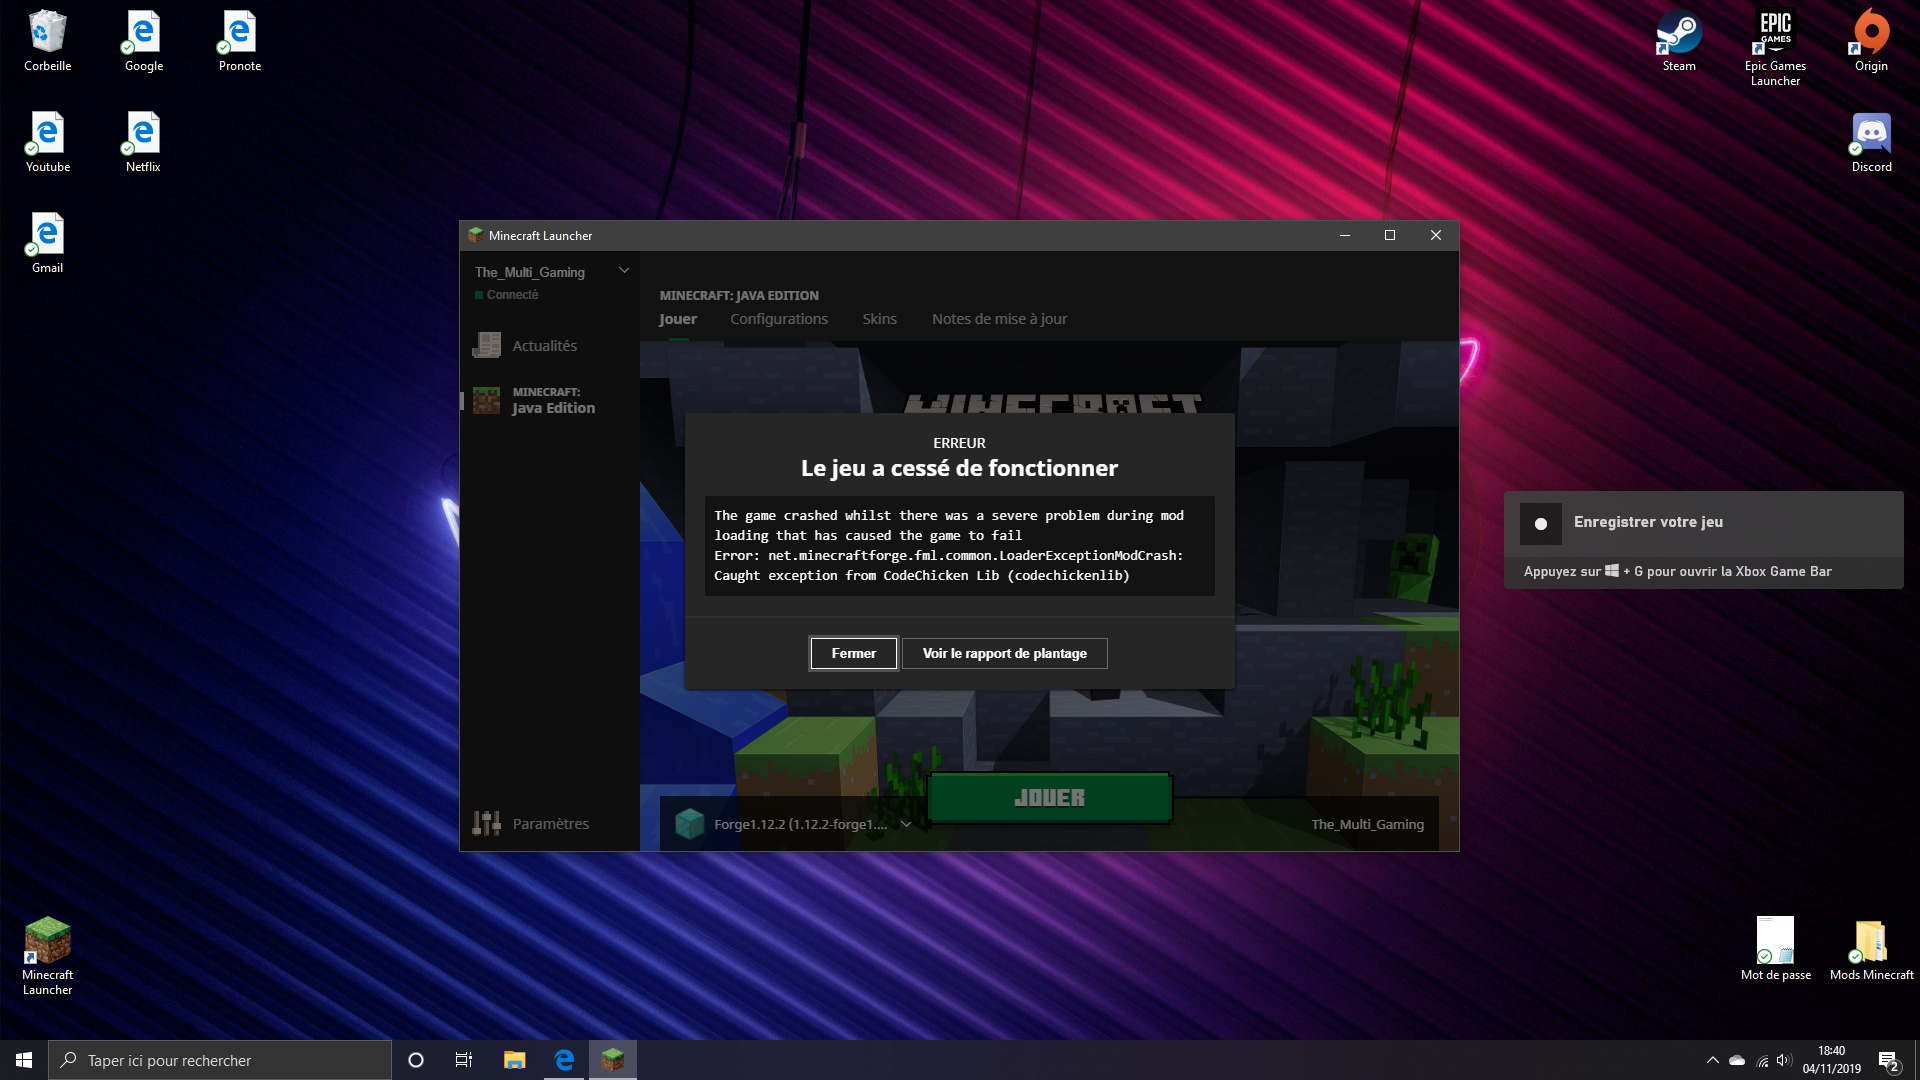Screen dimensions: 1920x1080
Task: Click the error message text box
Action: (959, 545)
